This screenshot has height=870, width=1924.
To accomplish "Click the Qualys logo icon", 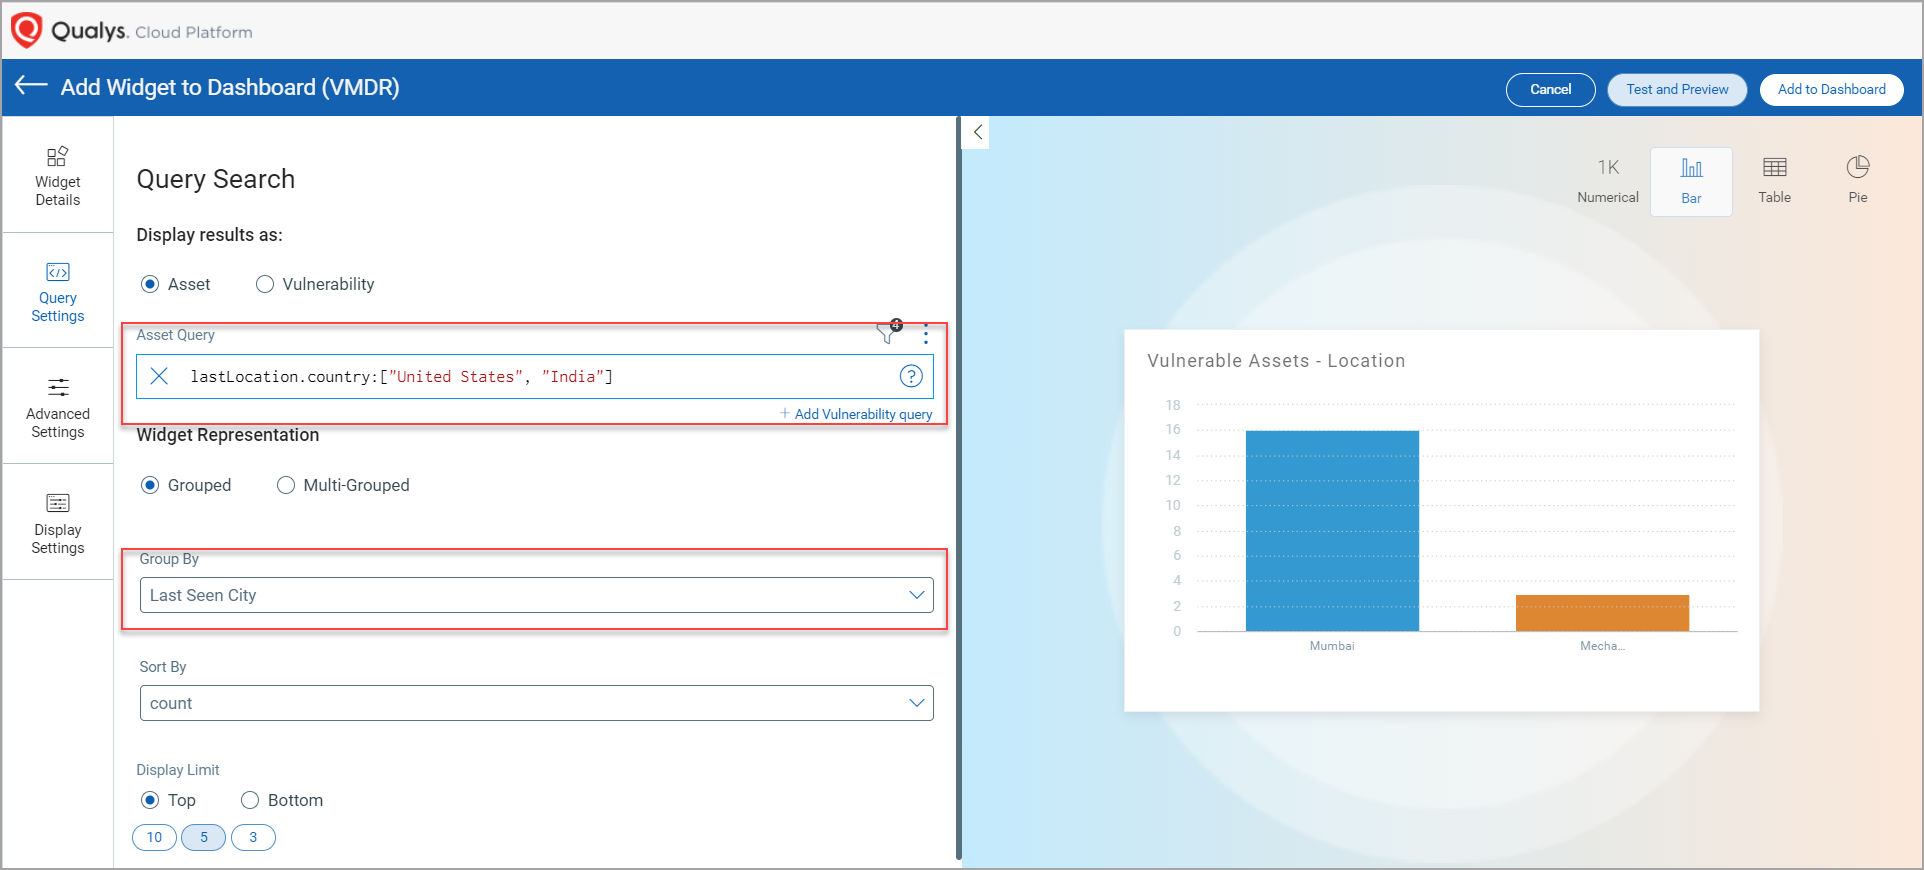I will coord(26,30).
